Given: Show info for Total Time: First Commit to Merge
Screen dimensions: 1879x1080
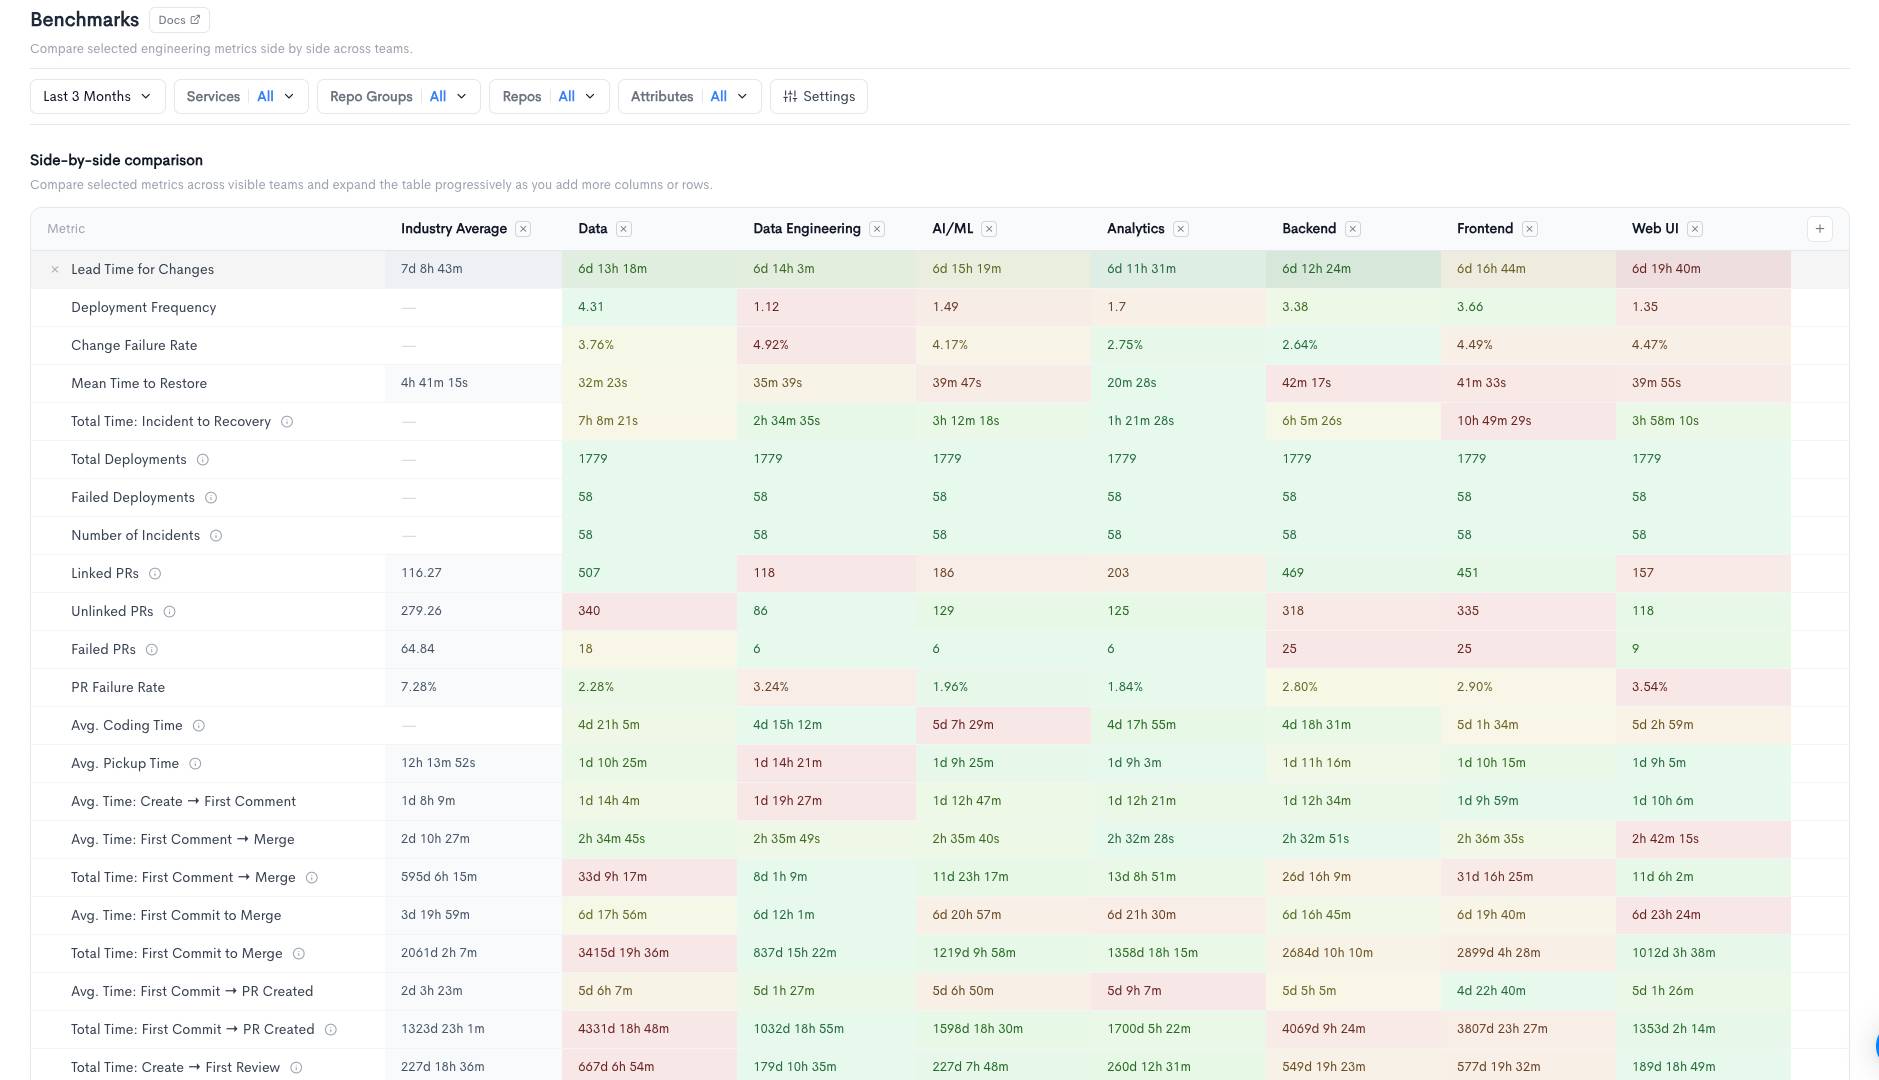Looking at the screenshot, I should (299, 953).
